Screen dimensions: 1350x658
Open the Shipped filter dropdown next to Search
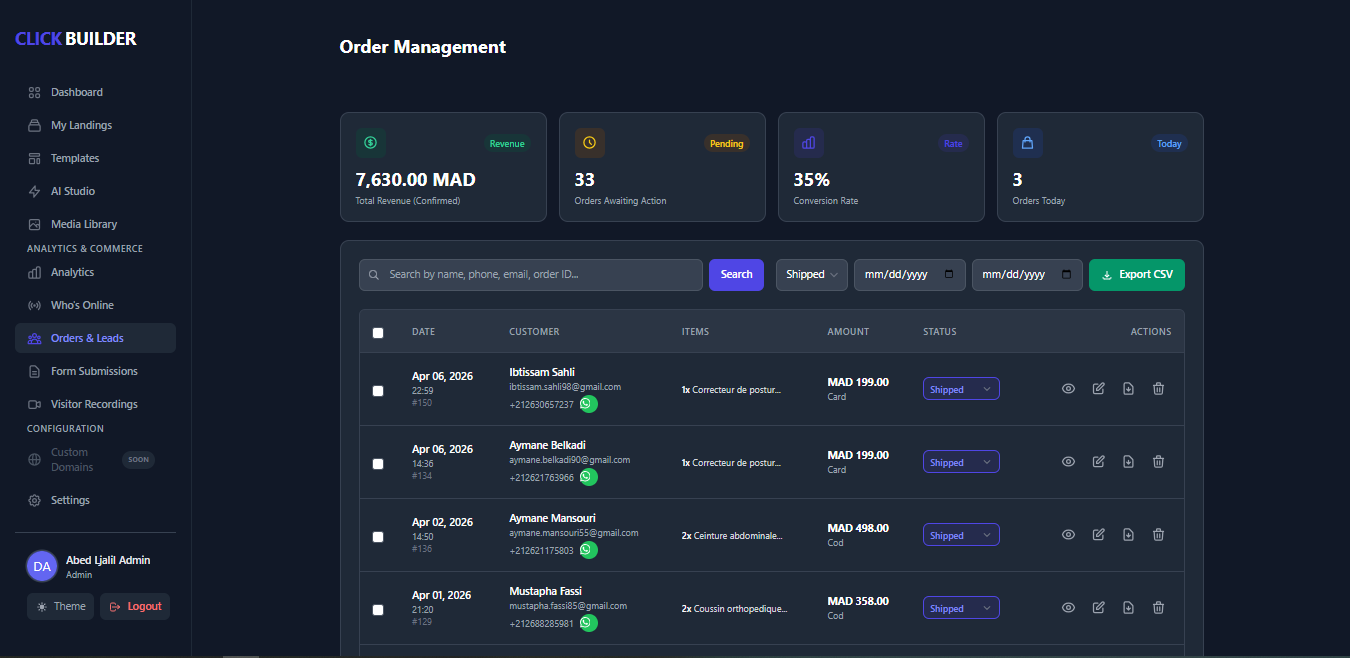click(811, 274)
